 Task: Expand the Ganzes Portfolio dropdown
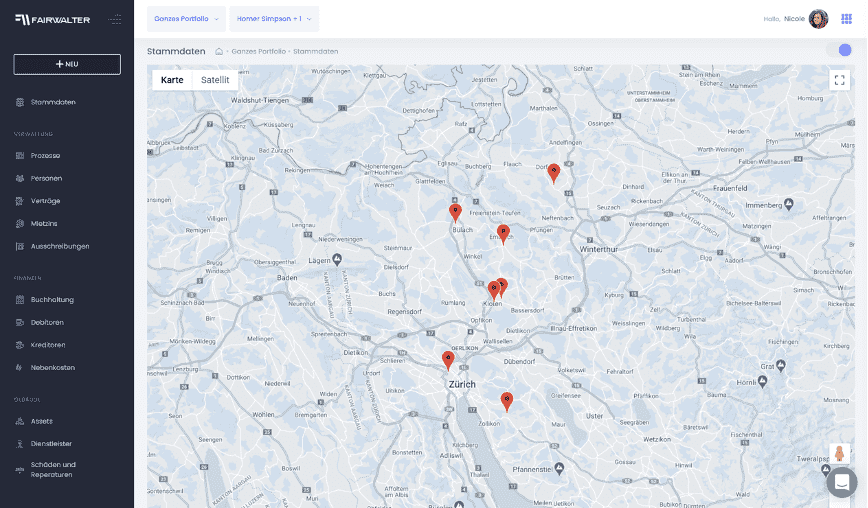point(186,19)
